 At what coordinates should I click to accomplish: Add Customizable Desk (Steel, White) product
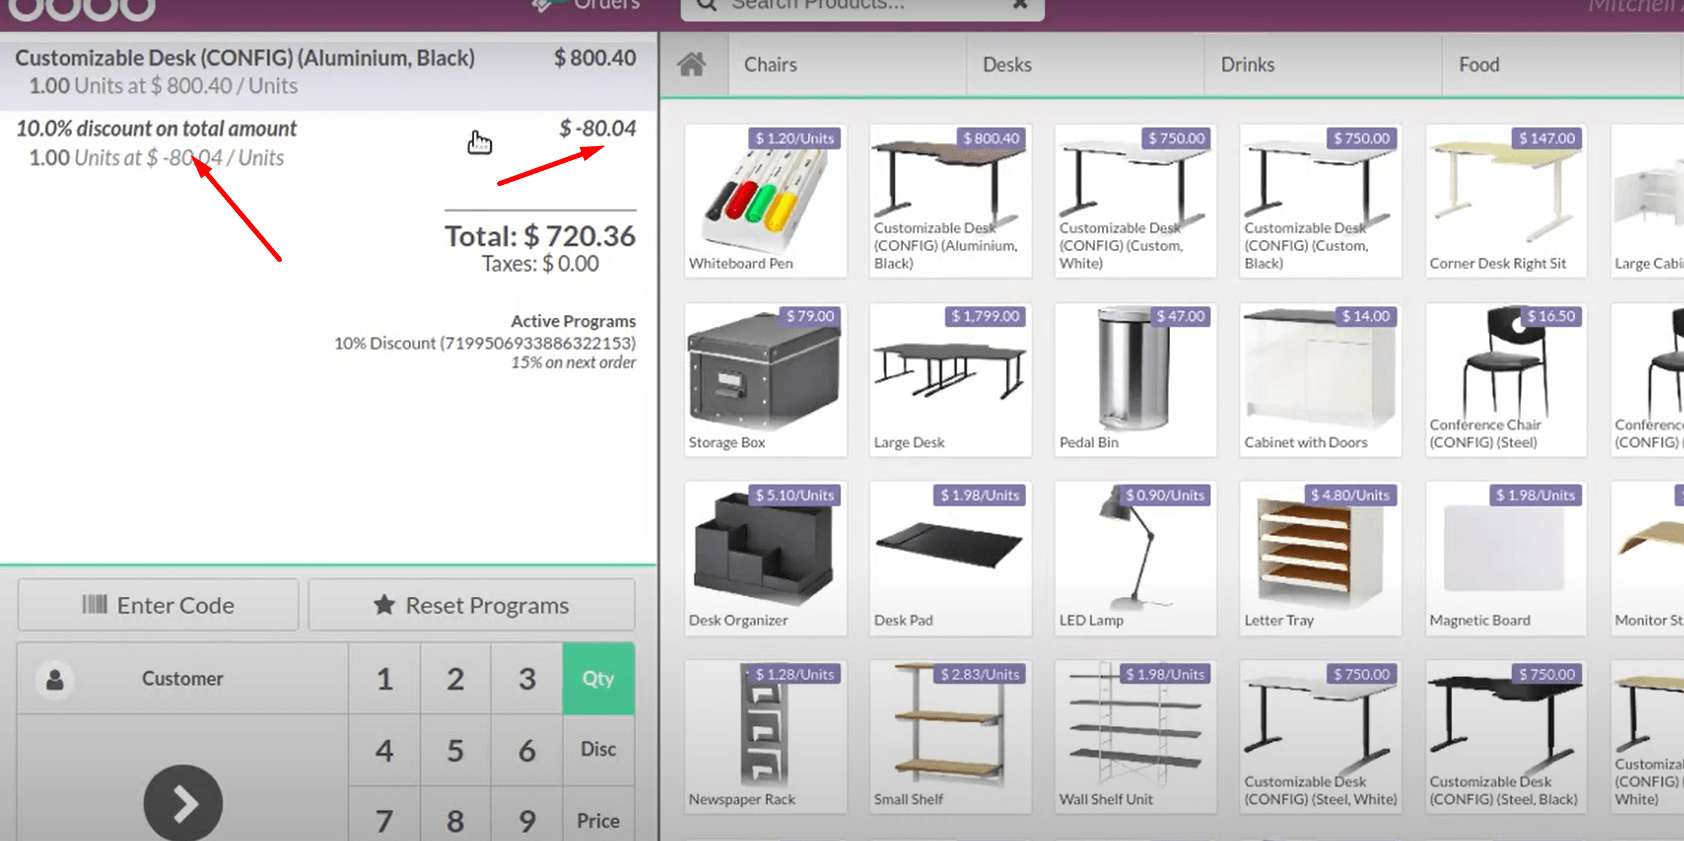[1320, 737]
